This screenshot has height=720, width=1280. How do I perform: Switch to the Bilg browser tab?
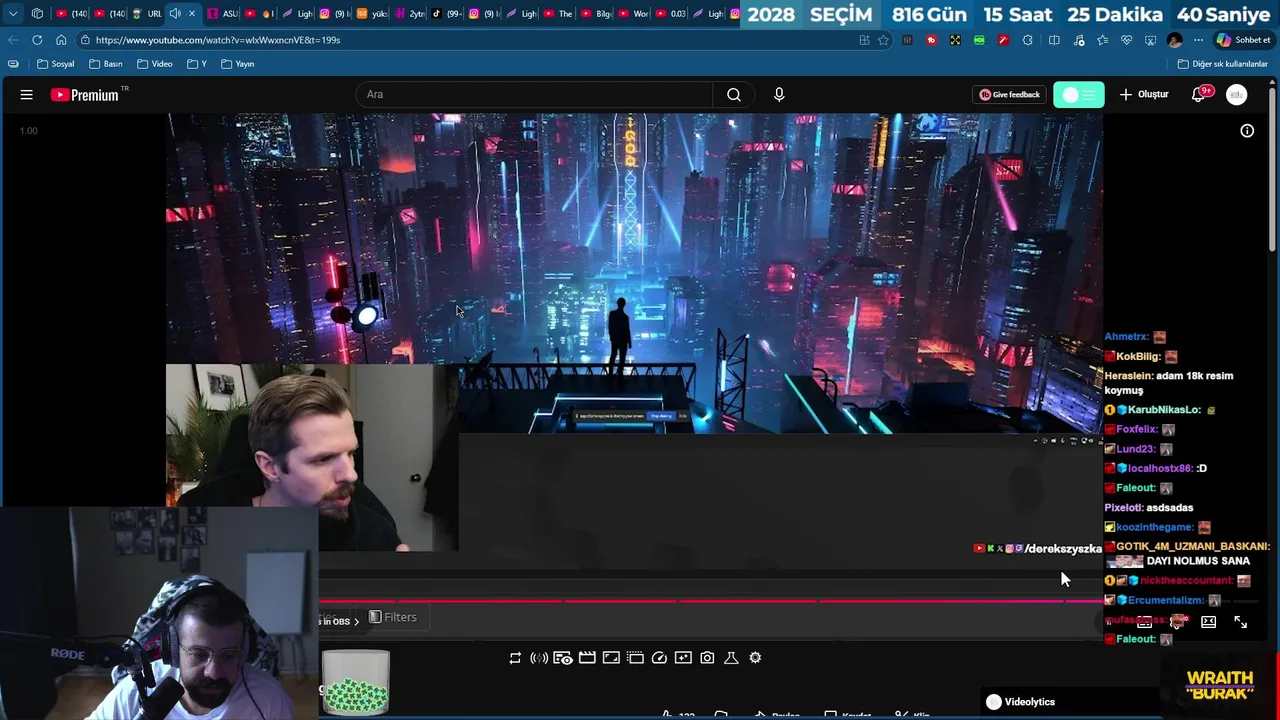(597, 14)
